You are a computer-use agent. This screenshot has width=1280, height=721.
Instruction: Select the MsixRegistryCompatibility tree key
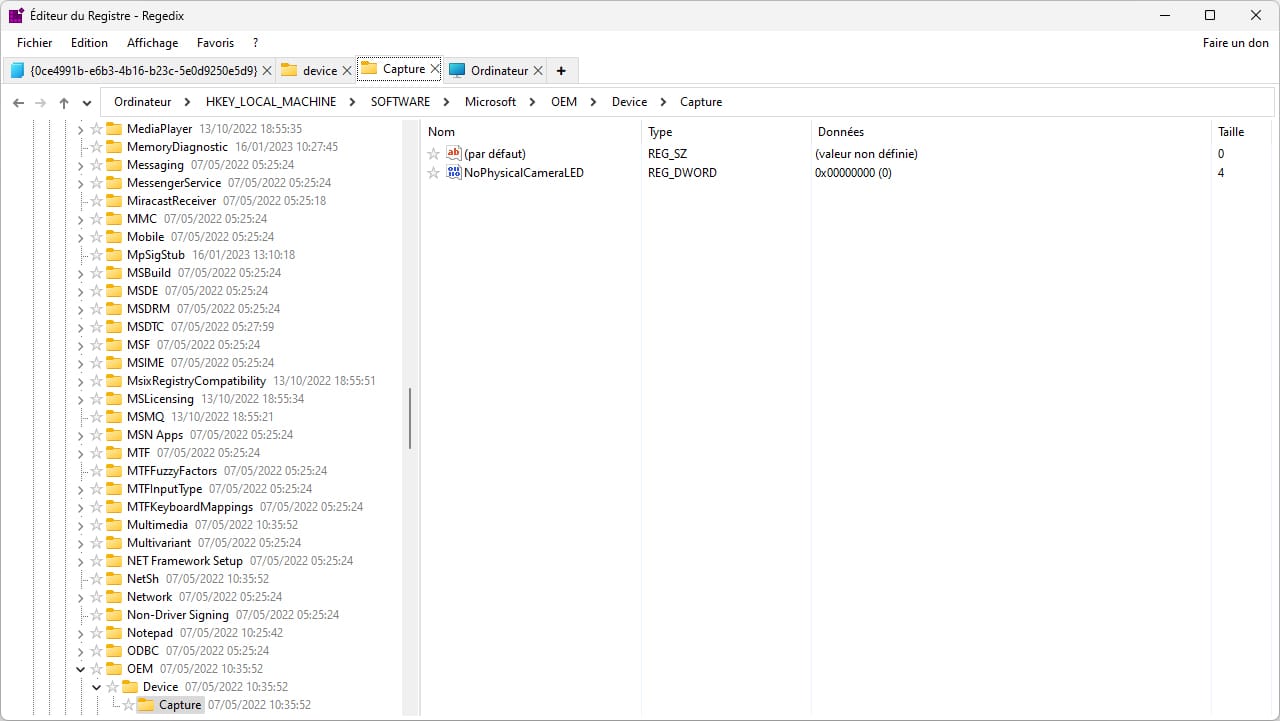coord(196,381)
